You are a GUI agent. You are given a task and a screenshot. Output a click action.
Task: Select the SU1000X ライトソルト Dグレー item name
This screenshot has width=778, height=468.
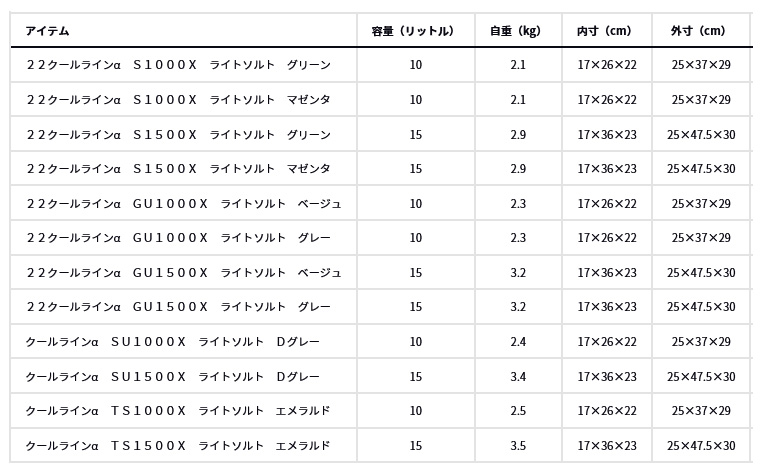173,342
